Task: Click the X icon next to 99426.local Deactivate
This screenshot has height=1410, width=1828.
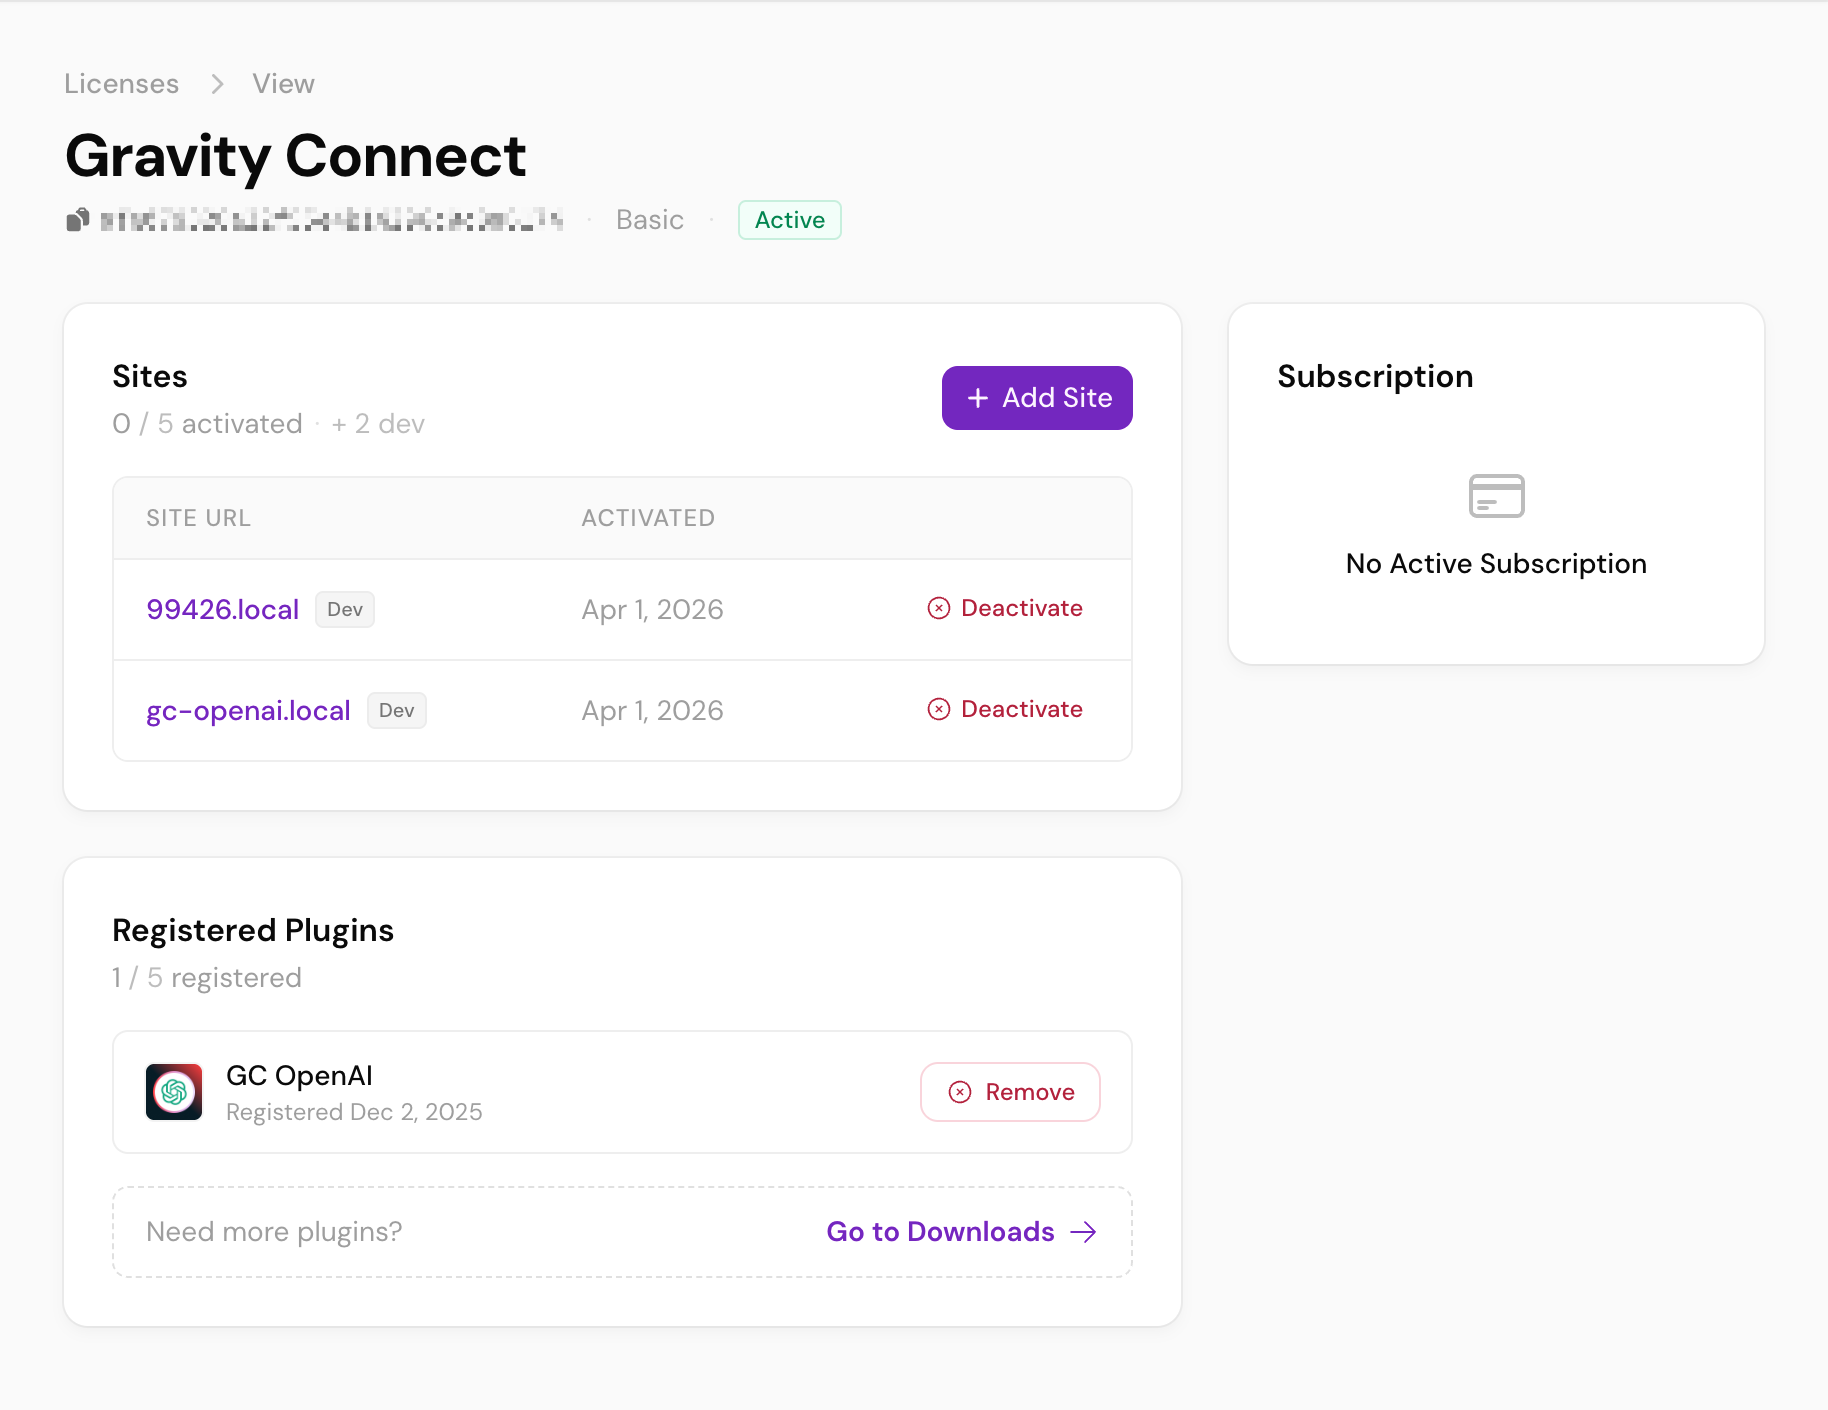Action: tap(939, 608)
